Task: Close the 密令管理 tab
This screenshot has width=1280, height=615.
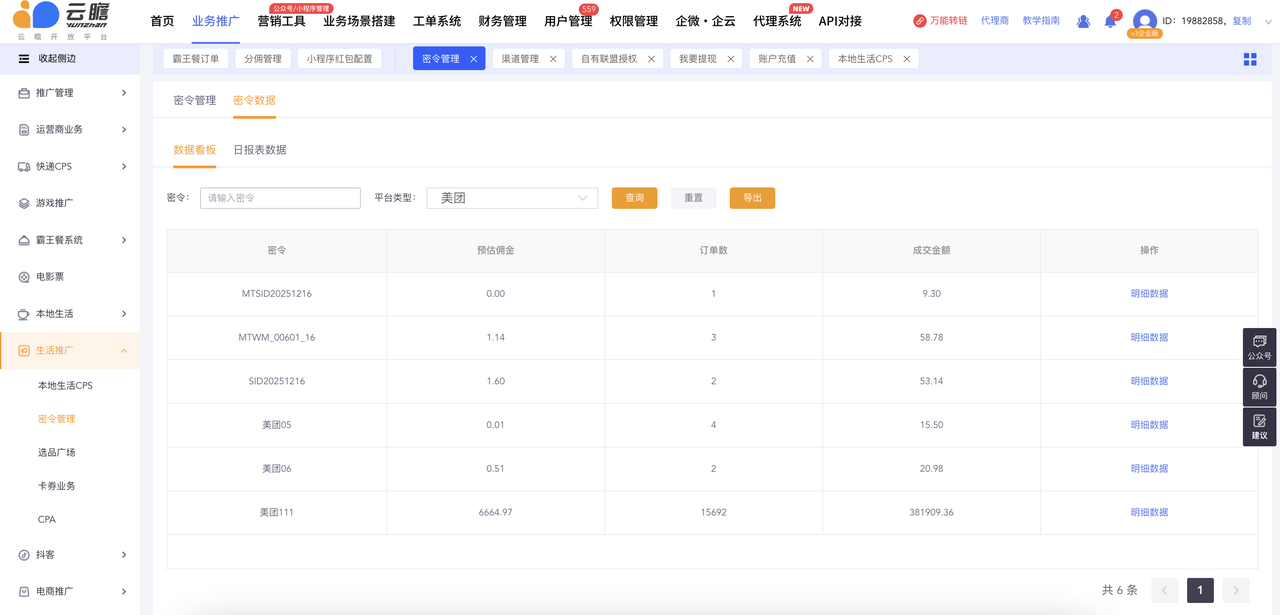Action: pyautogui.click(x=474, y=59)
